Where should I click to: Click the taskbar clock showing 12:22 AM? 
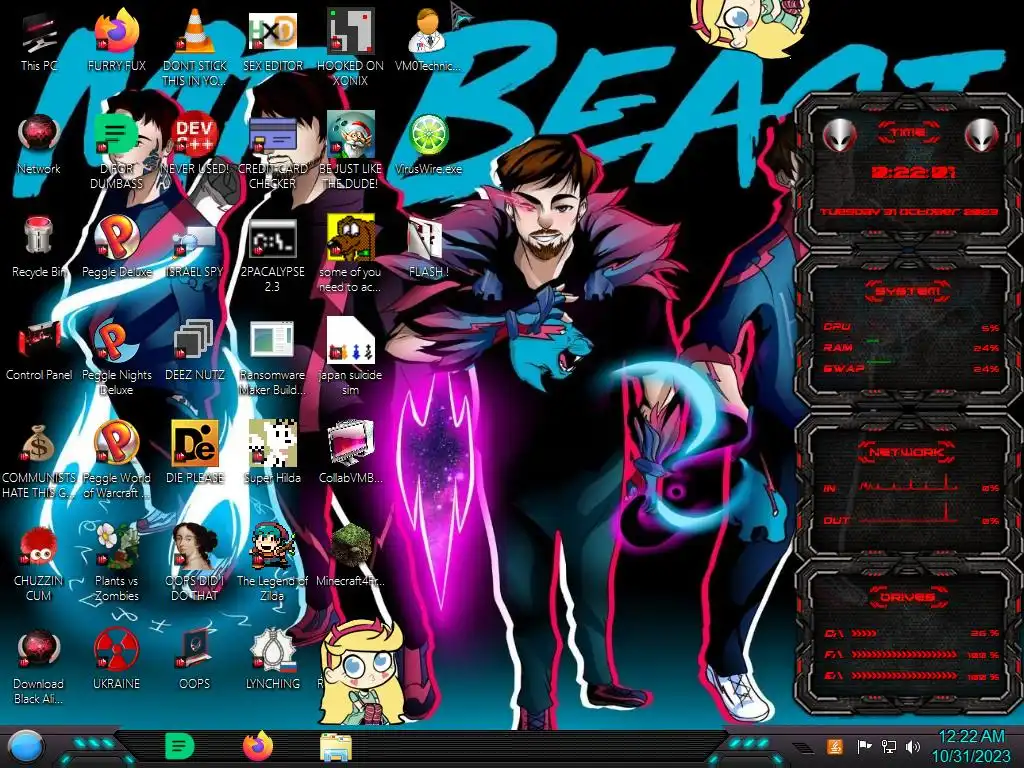point(971,746)
